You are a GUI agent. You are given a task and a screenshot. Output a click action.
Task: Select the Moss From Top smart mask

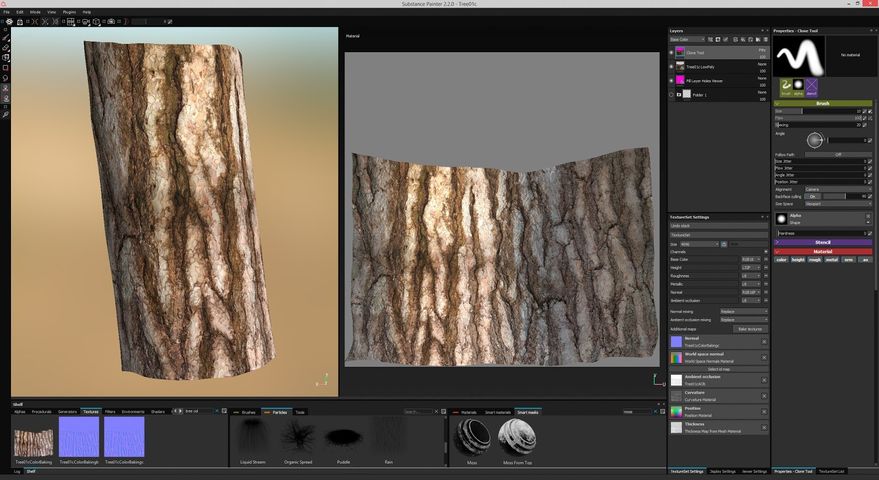517,437
